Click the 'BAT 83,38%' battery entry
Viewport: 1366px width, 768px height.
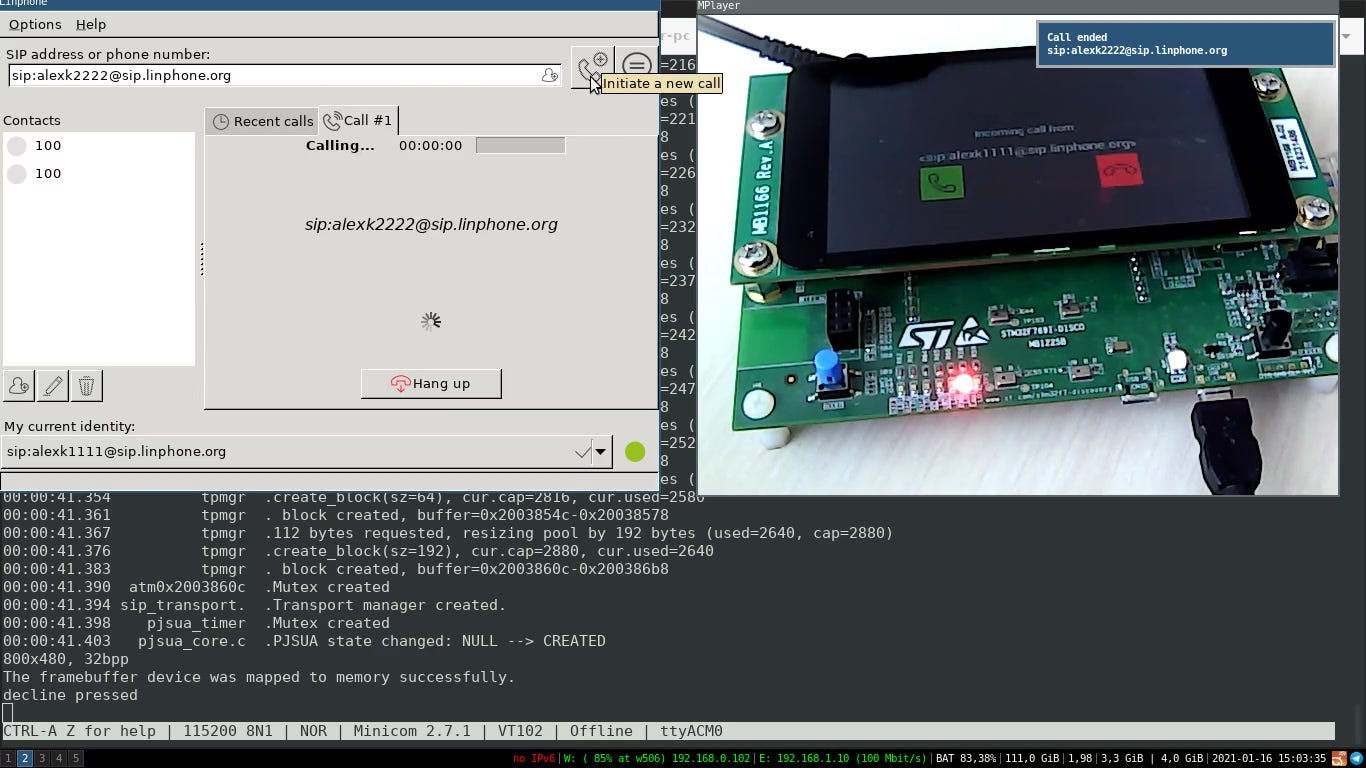click(x=966, y=758)
